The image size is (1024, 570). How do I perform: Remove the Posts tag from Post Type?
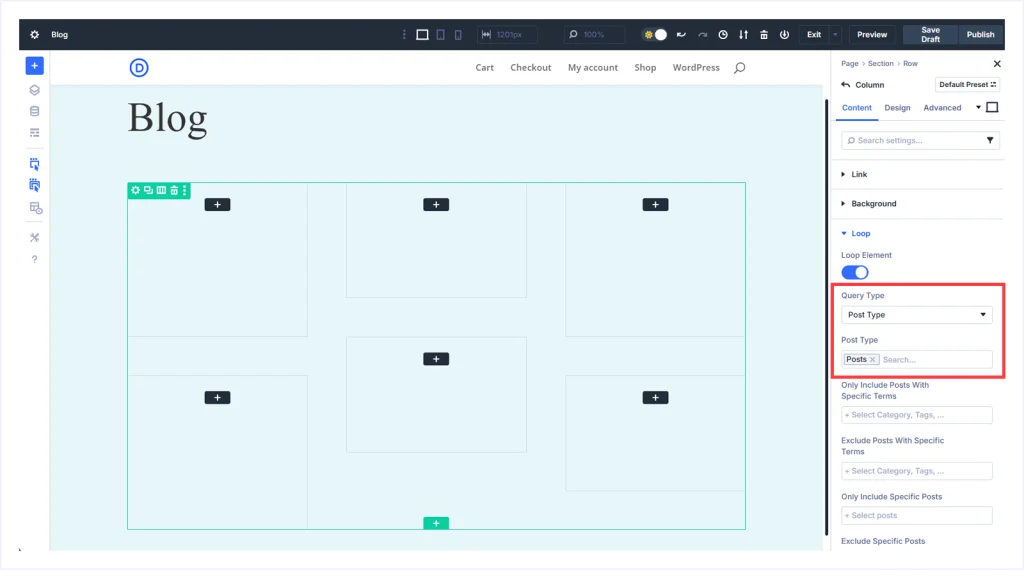pyautogui.click(x=872, y=360)
